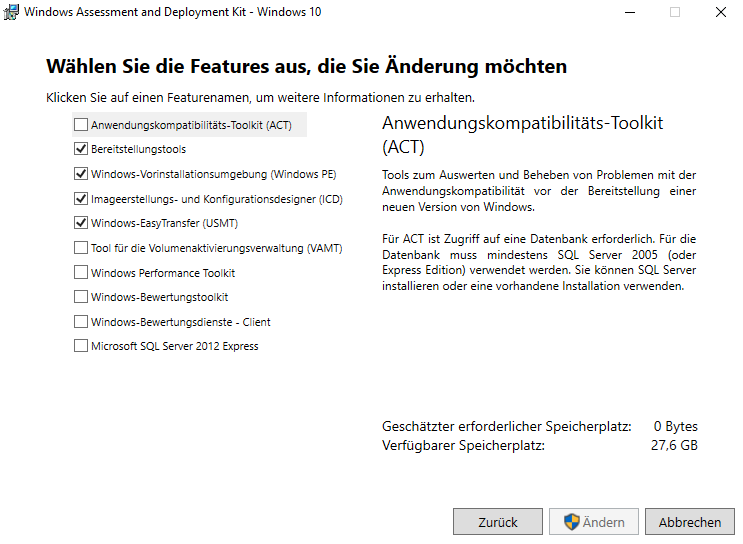Select the Windows Performance Toolkit feature name
The height and width of the screenshot is (544, 743).
click(x=163, y=273)
